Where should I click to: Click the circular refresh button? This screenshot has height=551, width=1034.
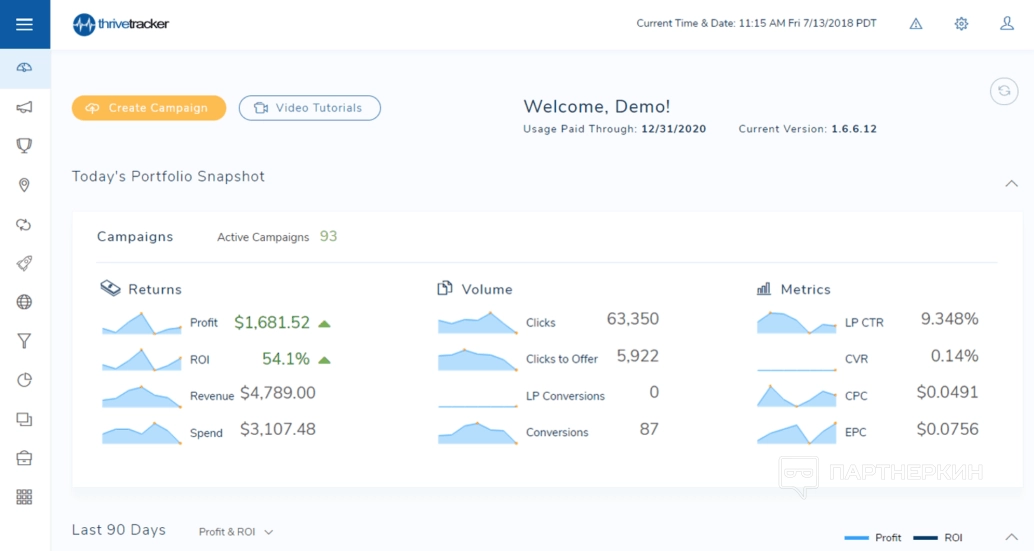click(x=1003, y=91)
